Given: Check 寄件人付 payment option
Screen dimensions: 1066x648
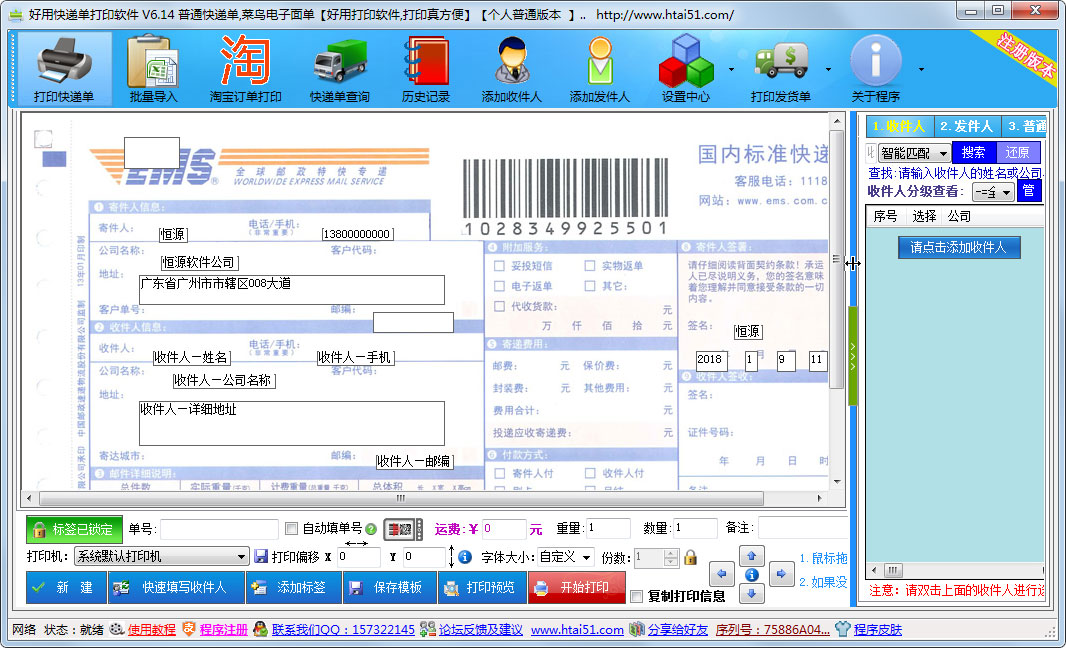Looking at the screenshot, I should 499,473.
